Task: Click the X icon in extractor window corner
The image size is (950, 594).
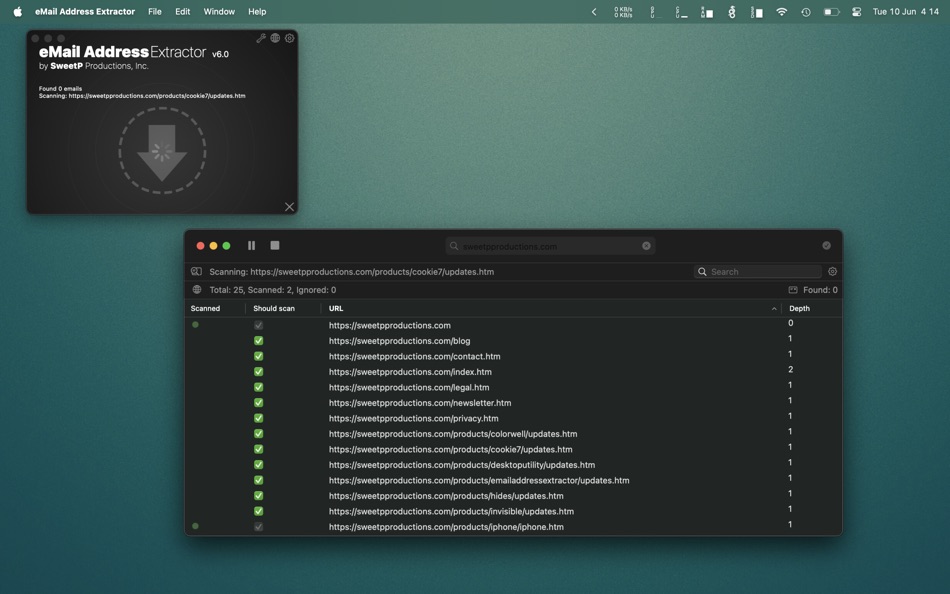Action: pos(290,207)
